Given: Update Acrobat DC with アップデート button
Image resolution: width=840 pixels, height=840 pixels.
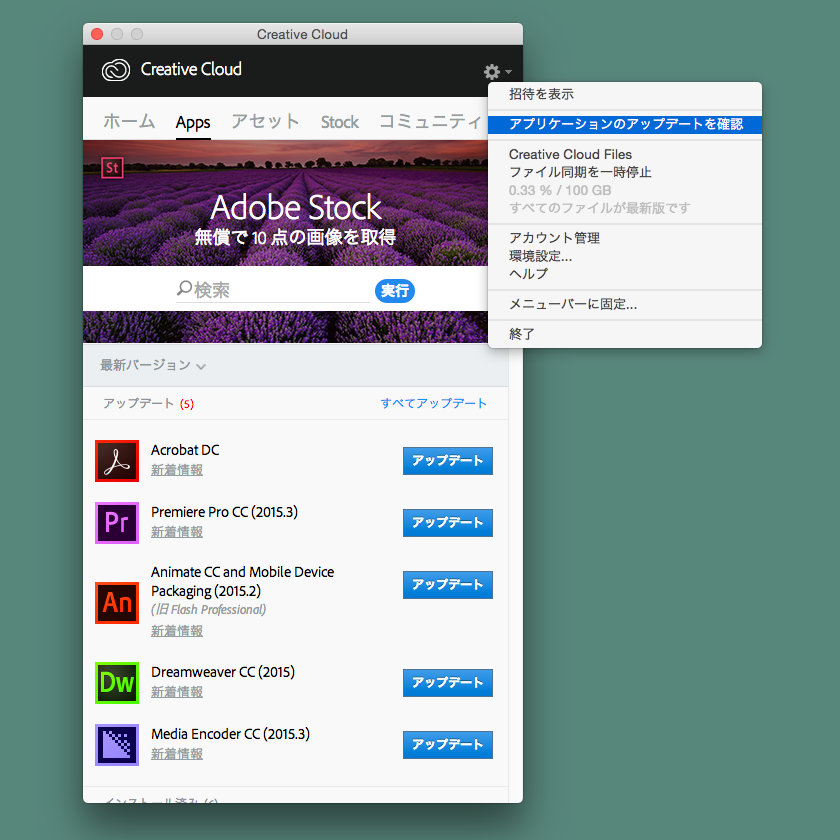Looking at the screenshot, I should click(x=448, y=461).
